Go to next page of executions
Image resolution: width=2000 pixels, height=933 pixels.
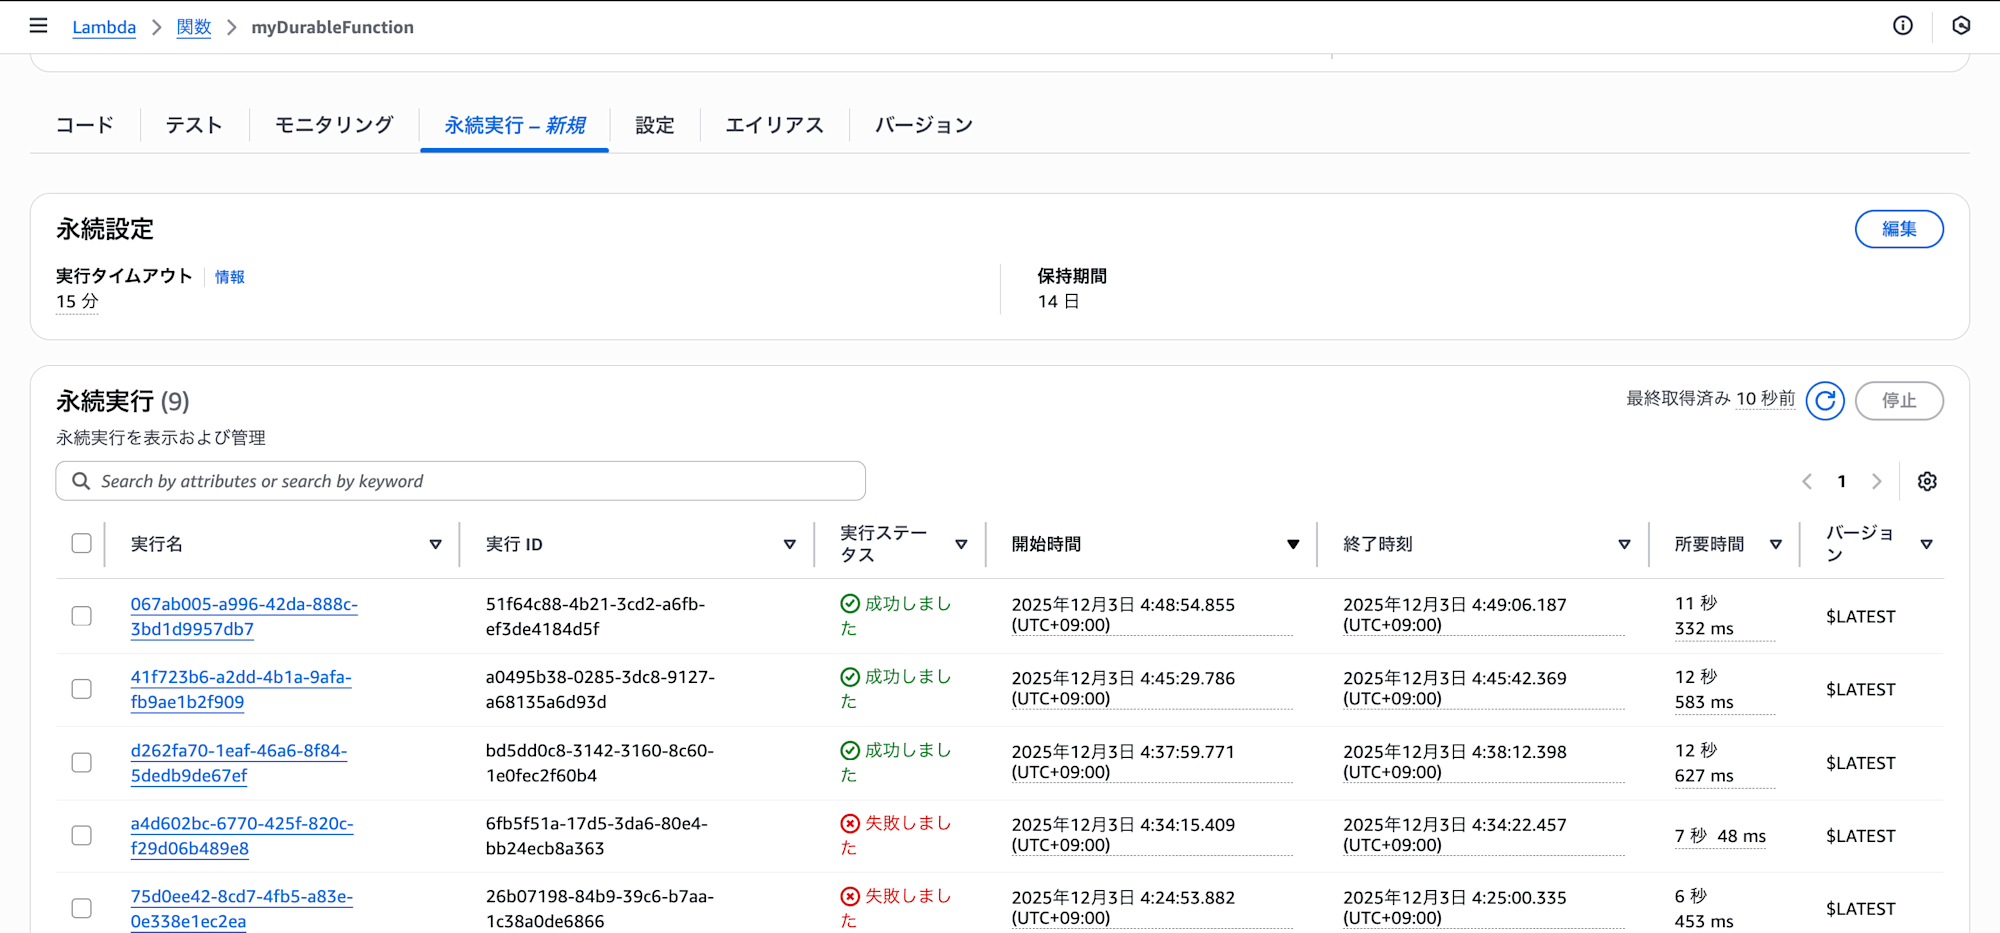pos(1876,482)
